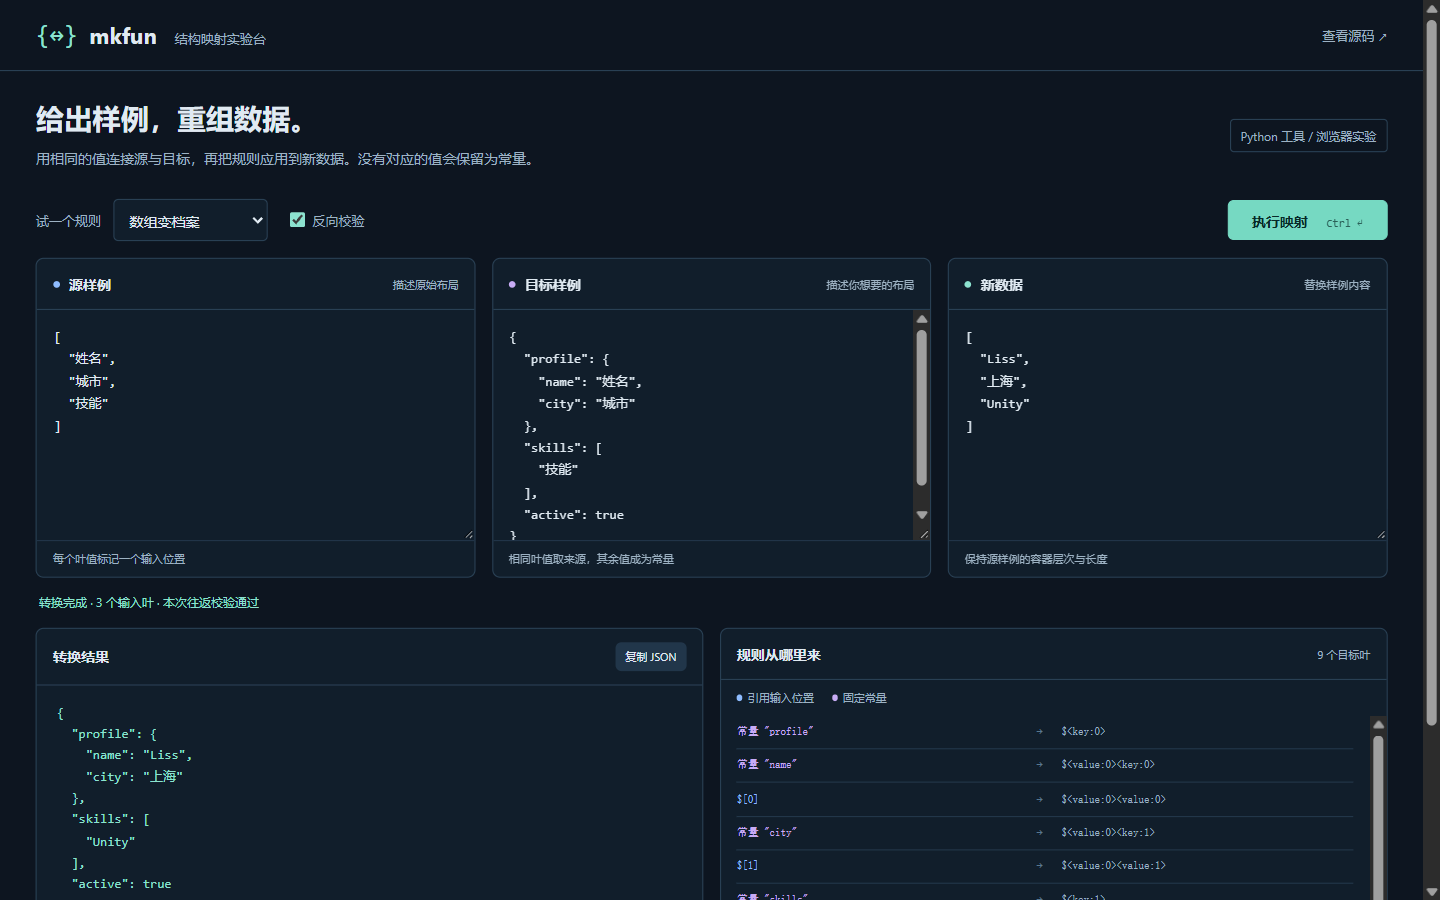Click the 结构映射实验台 subtitle
This screenshot has height=900, width=1440.
tap(220, 39)
